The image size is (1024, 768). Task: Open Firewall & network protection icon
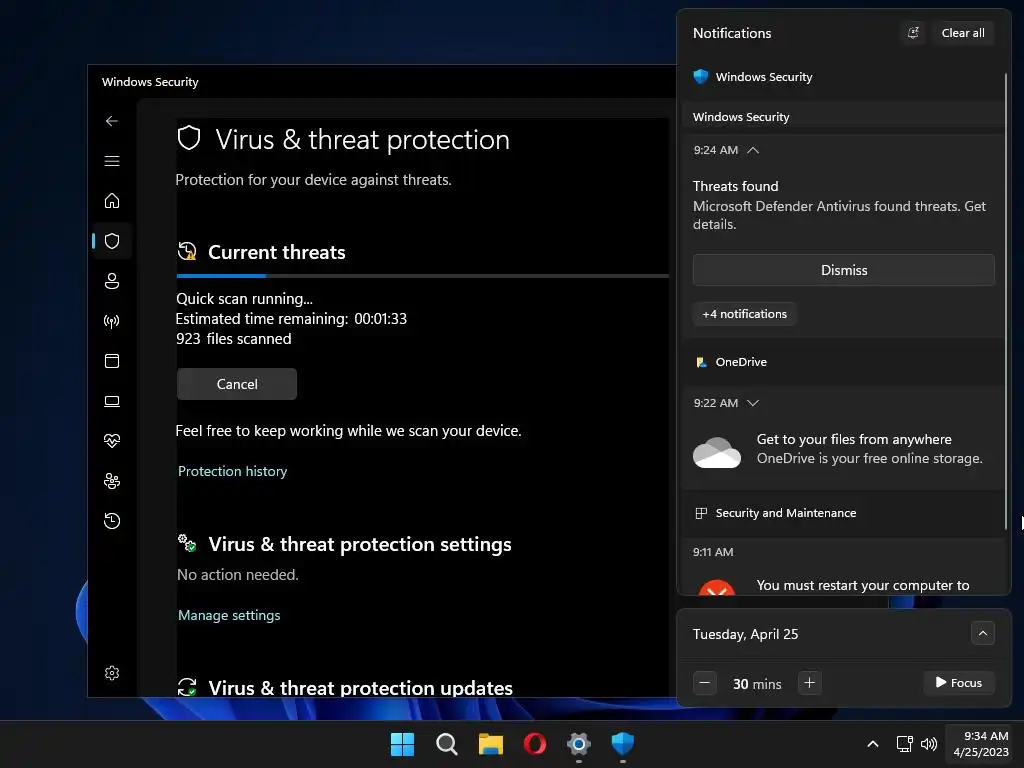112,321
